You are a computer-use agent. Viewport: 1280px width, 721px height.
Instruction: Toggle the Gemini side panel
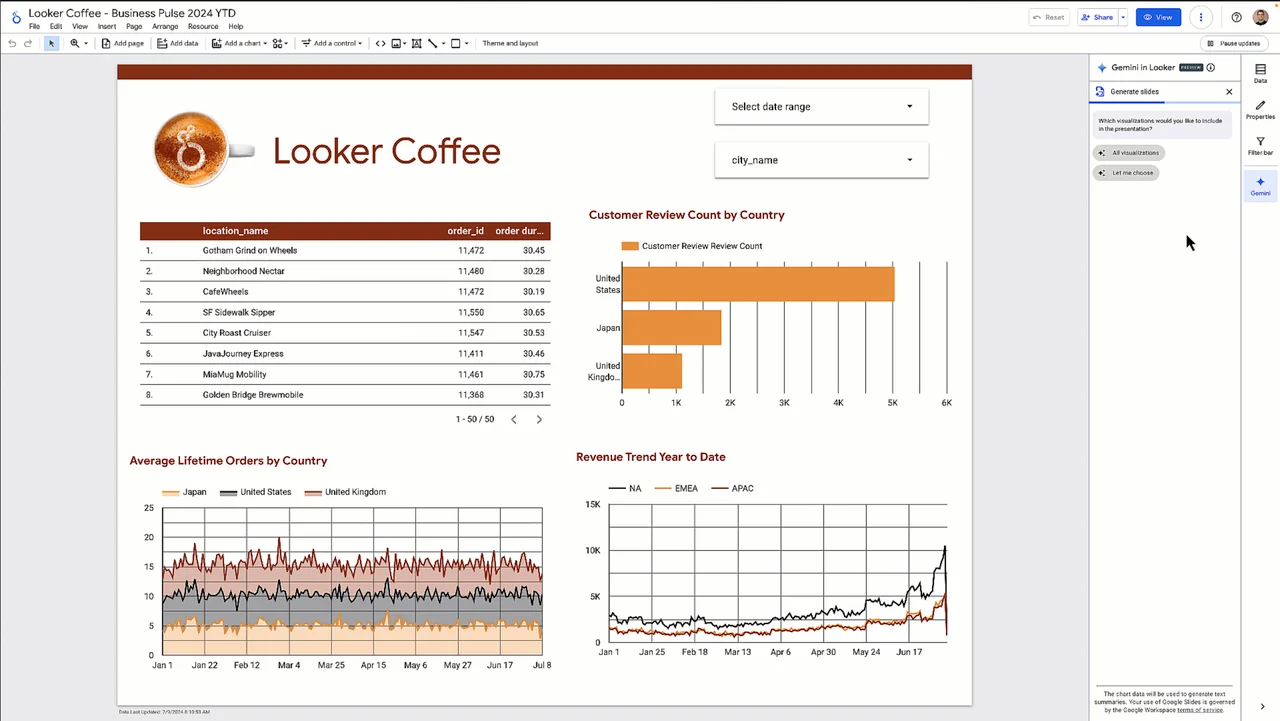[x=1260, y=186]
